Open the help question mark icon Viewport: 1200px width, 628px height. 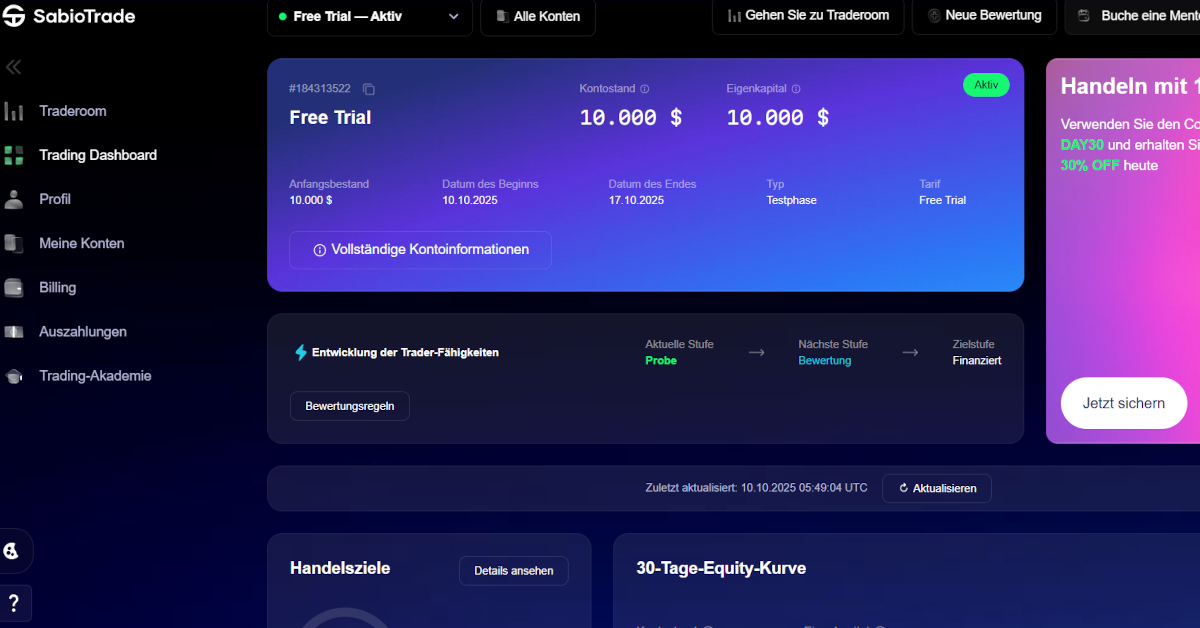click(x=14, y=603)
